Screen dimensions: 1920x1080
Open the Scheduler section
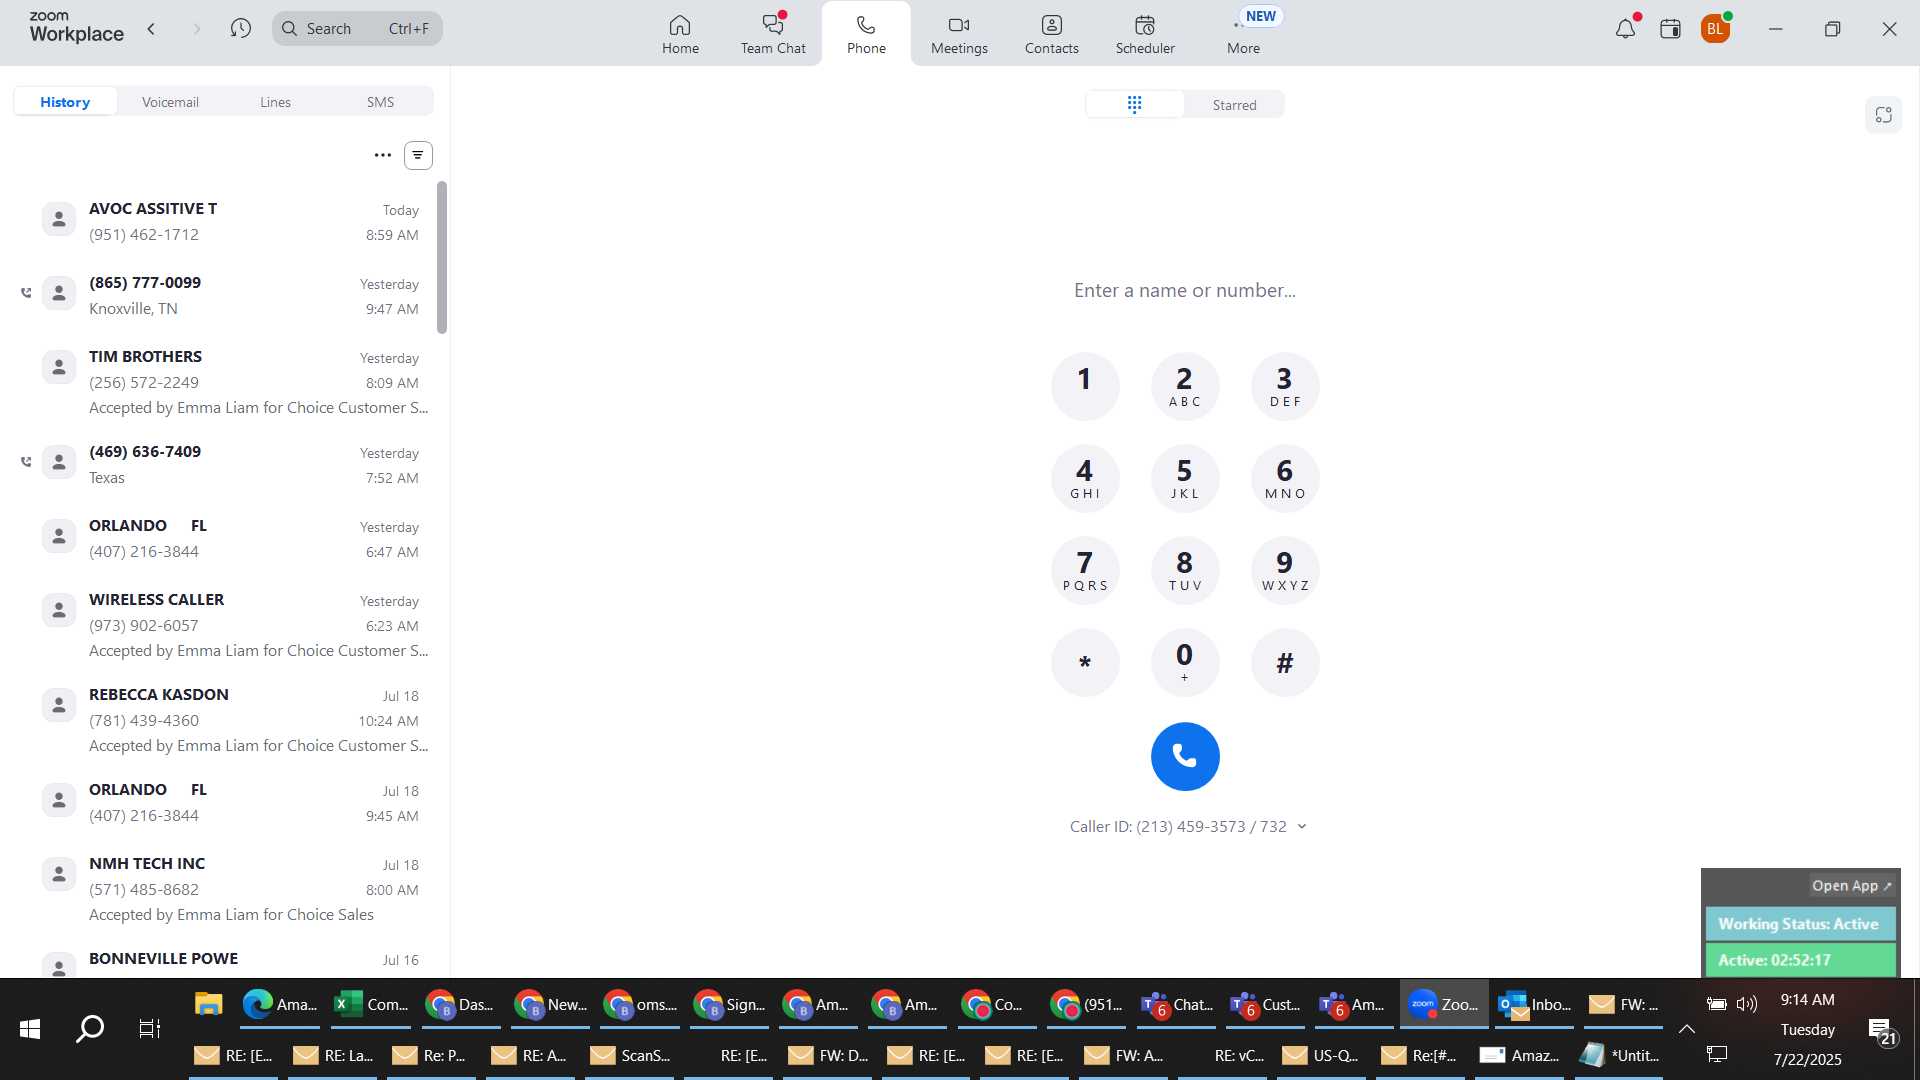[x=1145, y=34]
